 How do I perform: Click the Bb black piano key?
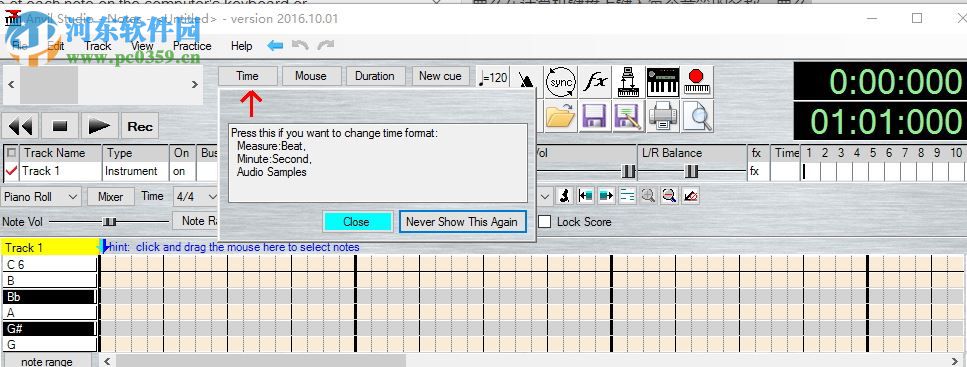(49, 297)
